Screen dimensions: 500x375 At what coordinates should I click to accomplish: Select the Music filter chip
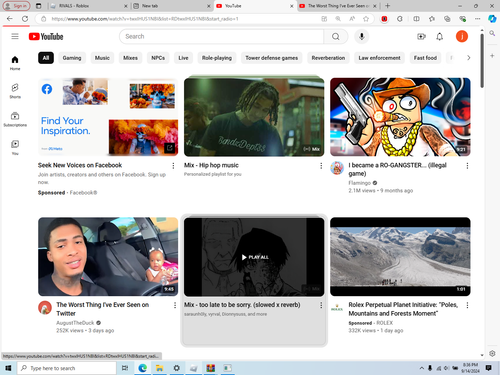102,58
